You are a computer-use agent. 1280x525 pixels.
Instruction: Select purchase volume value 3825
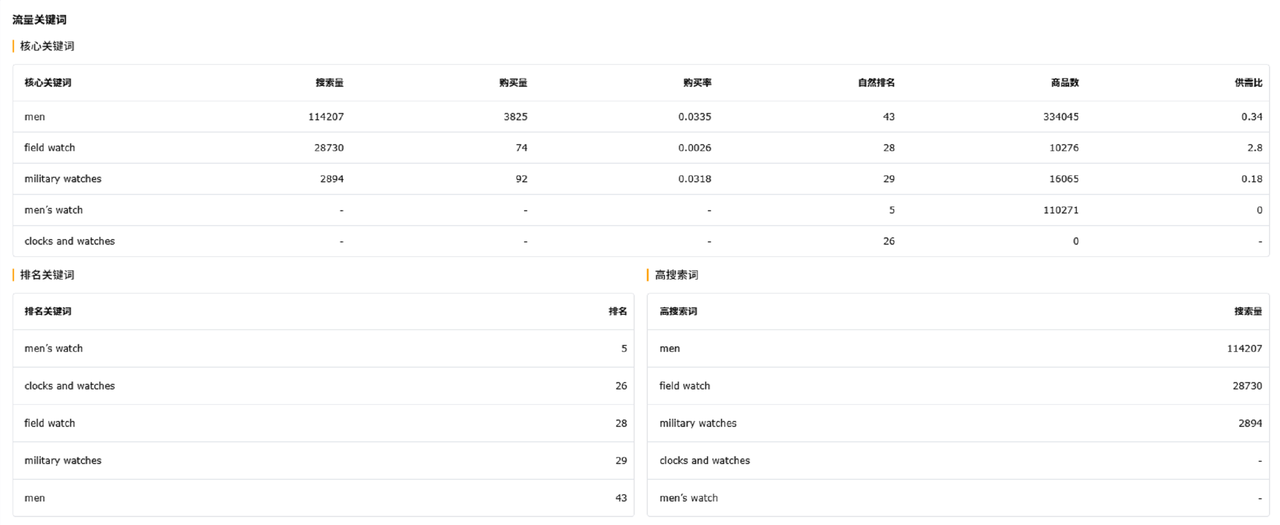point(516,117)
